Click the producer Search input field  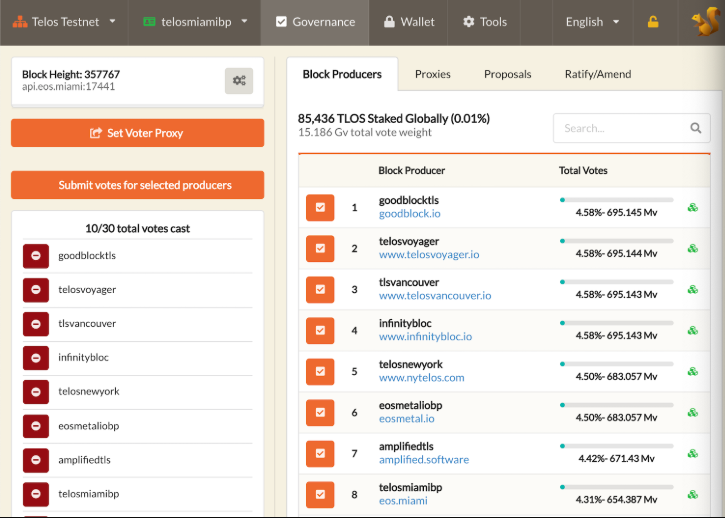(632, 128)
